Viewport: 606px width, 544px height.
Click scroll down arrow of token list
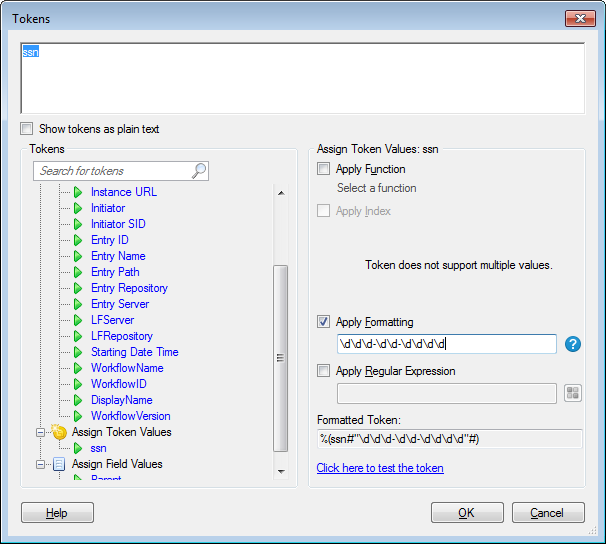pyautogui.click(x=281, y=471)
